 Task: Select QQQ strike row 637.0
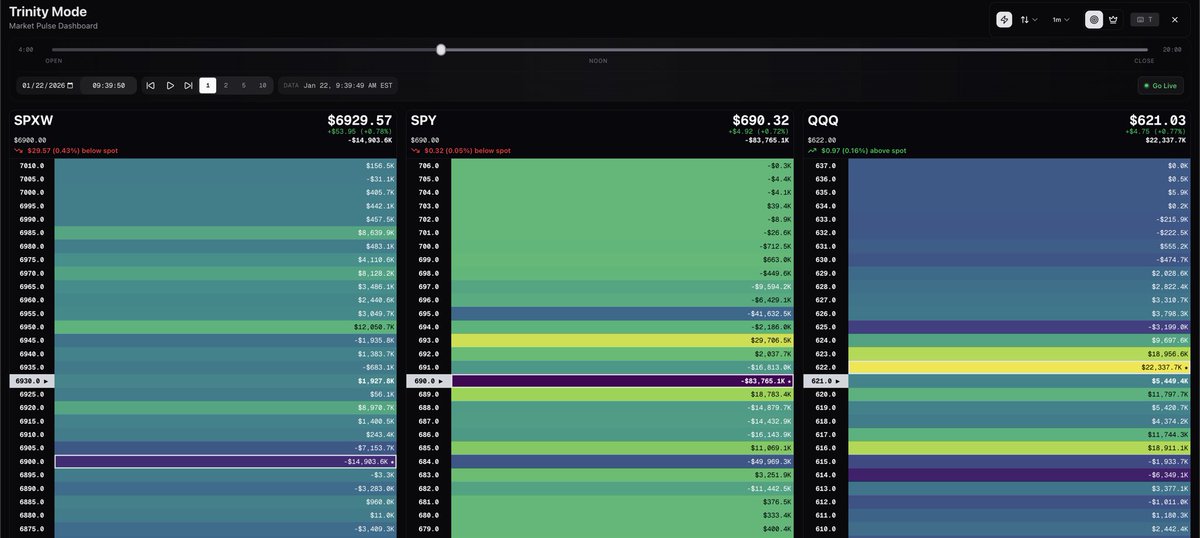(x=997, y=165)
